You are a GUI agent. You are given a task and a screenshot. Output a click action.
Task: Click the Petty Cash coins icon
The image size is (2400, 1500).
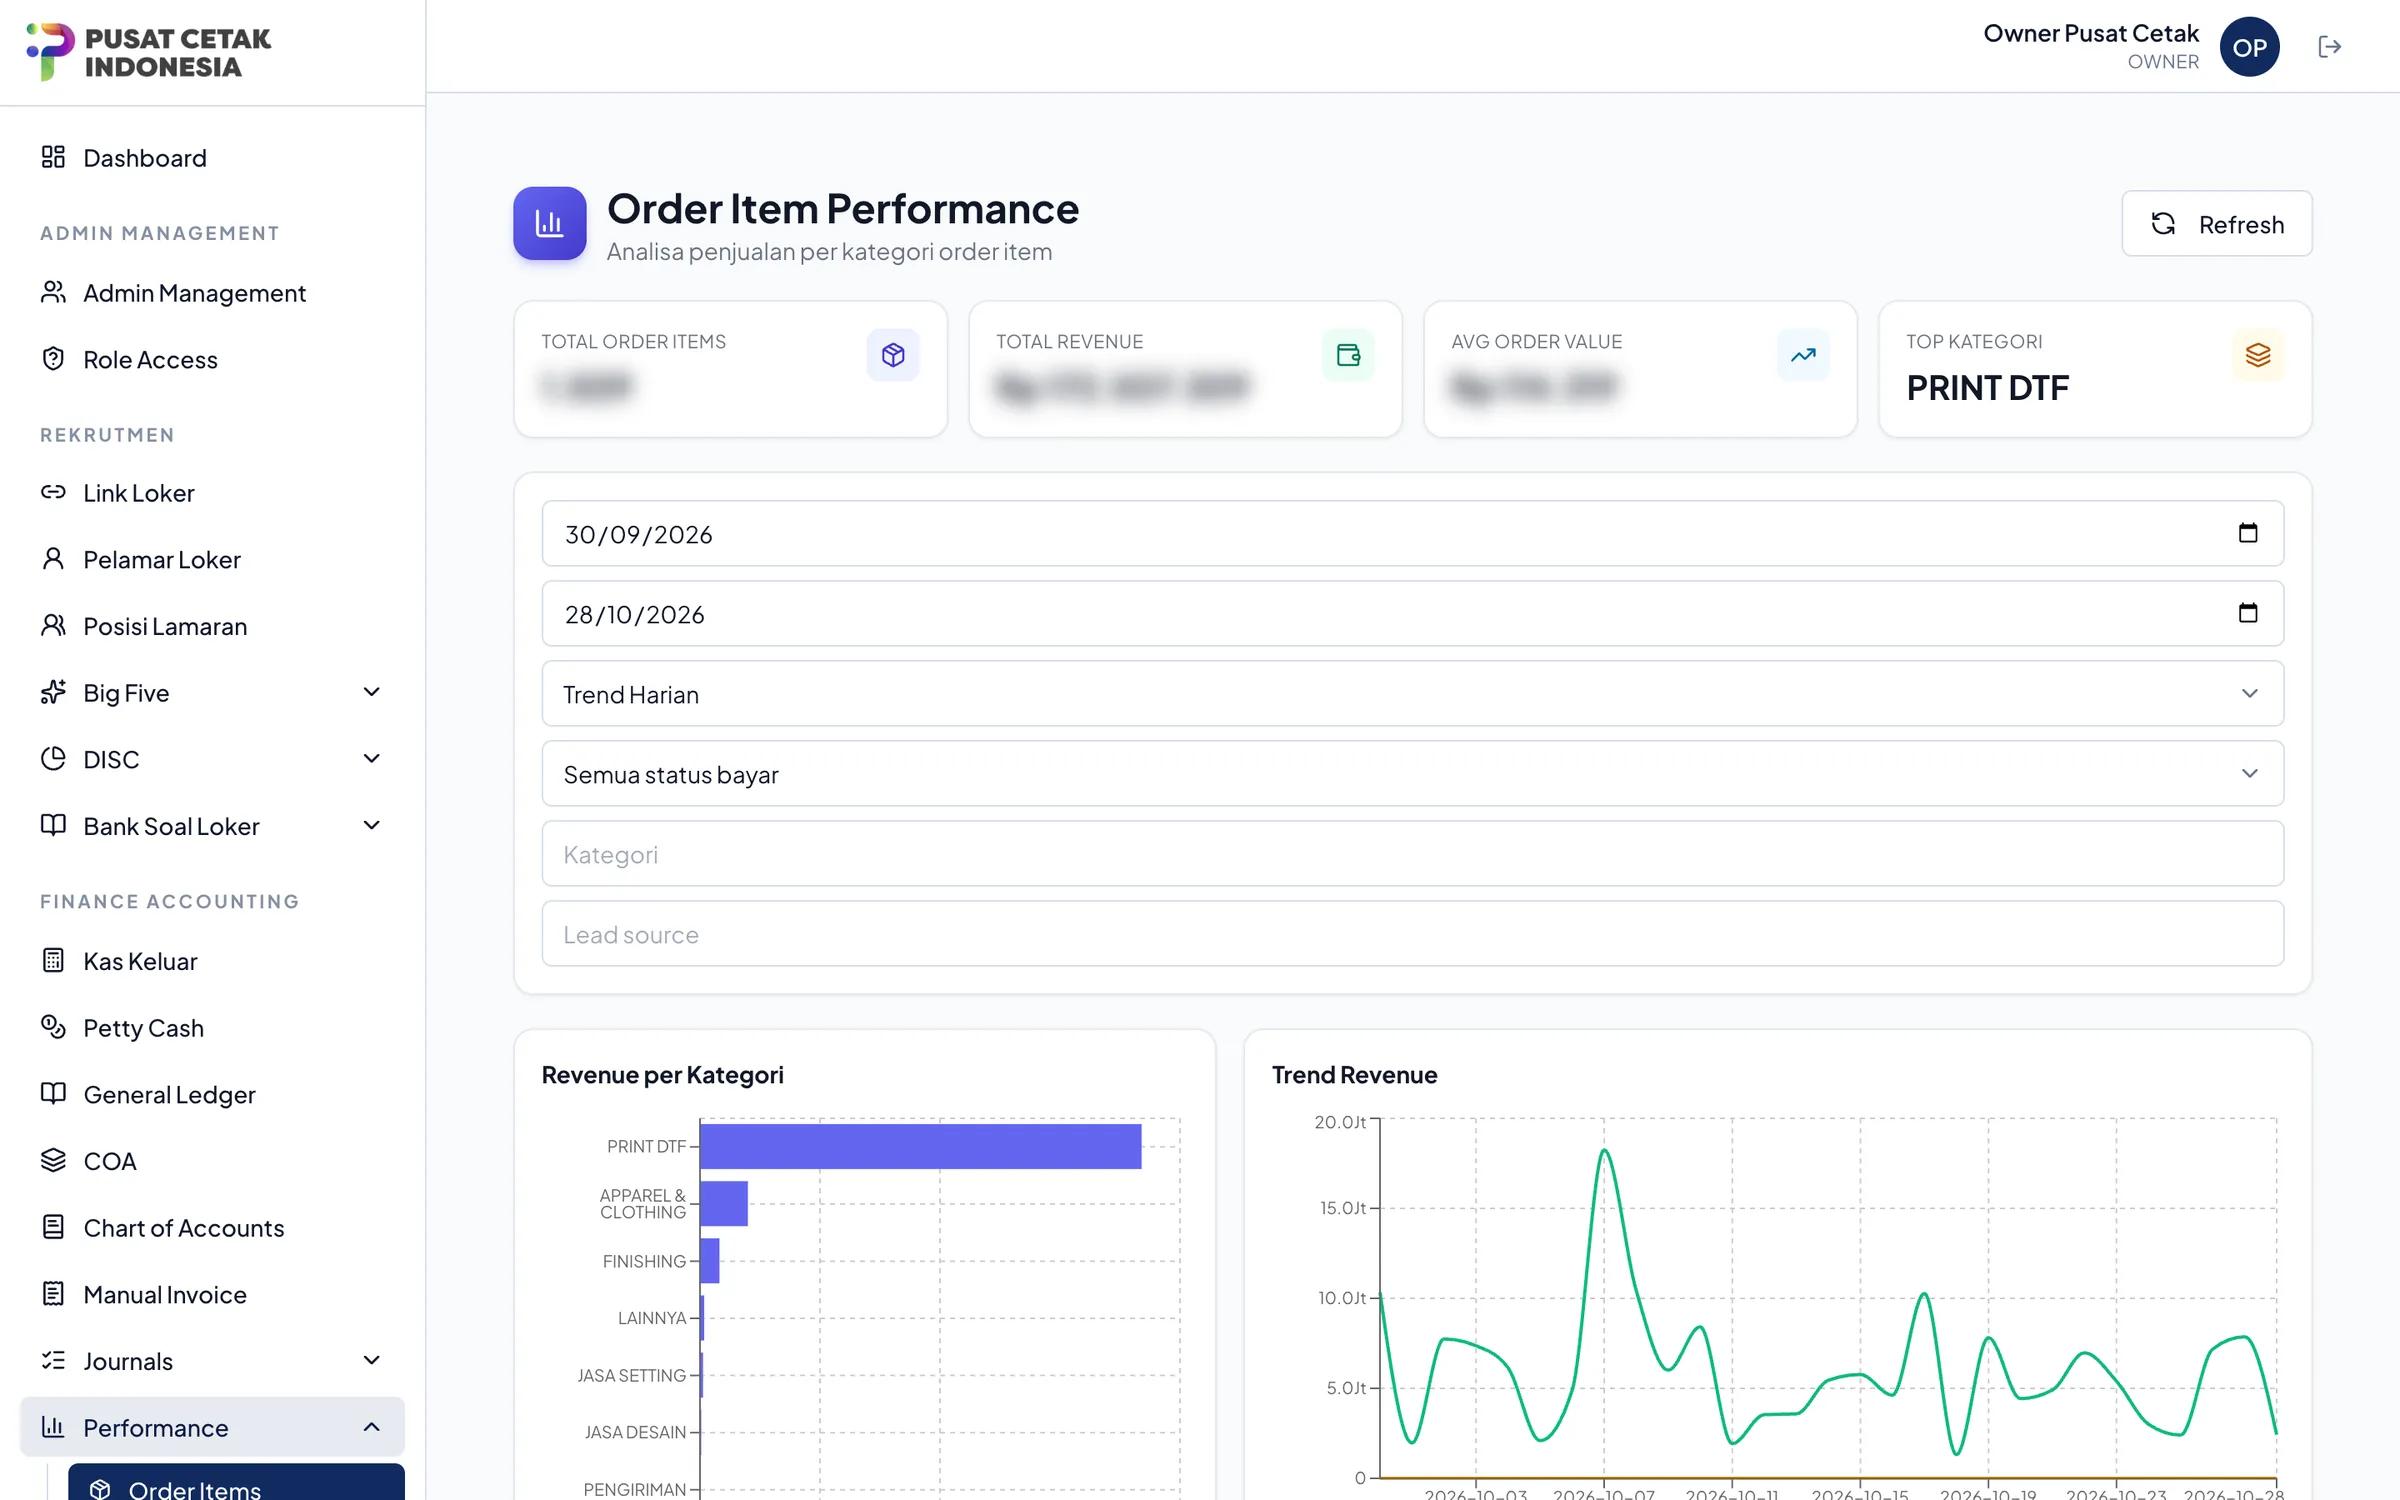click(53, 1027)
